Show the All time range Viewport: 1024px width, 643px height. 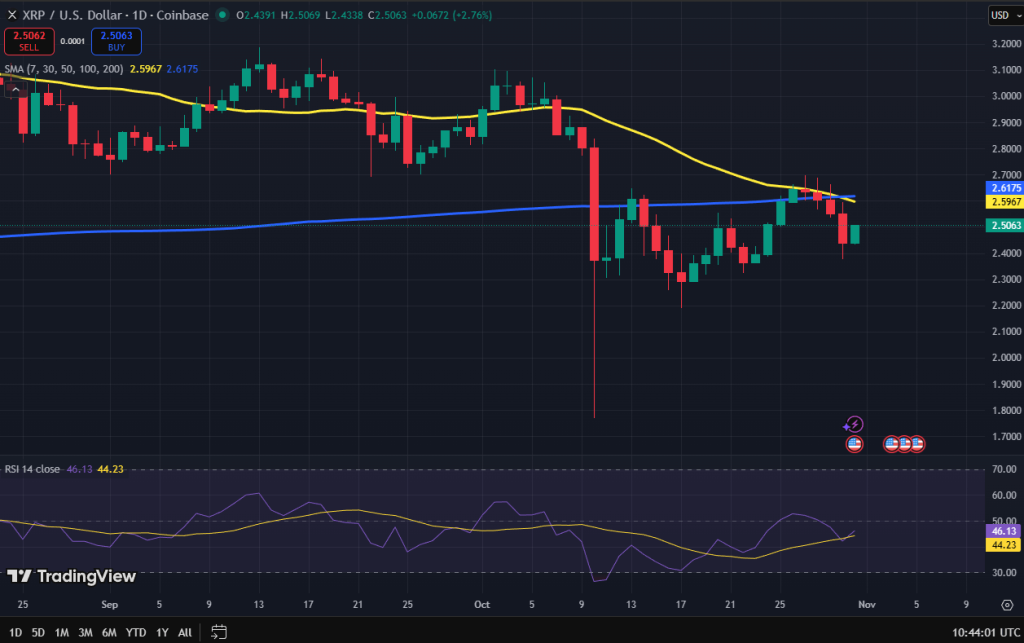(185, 632)
